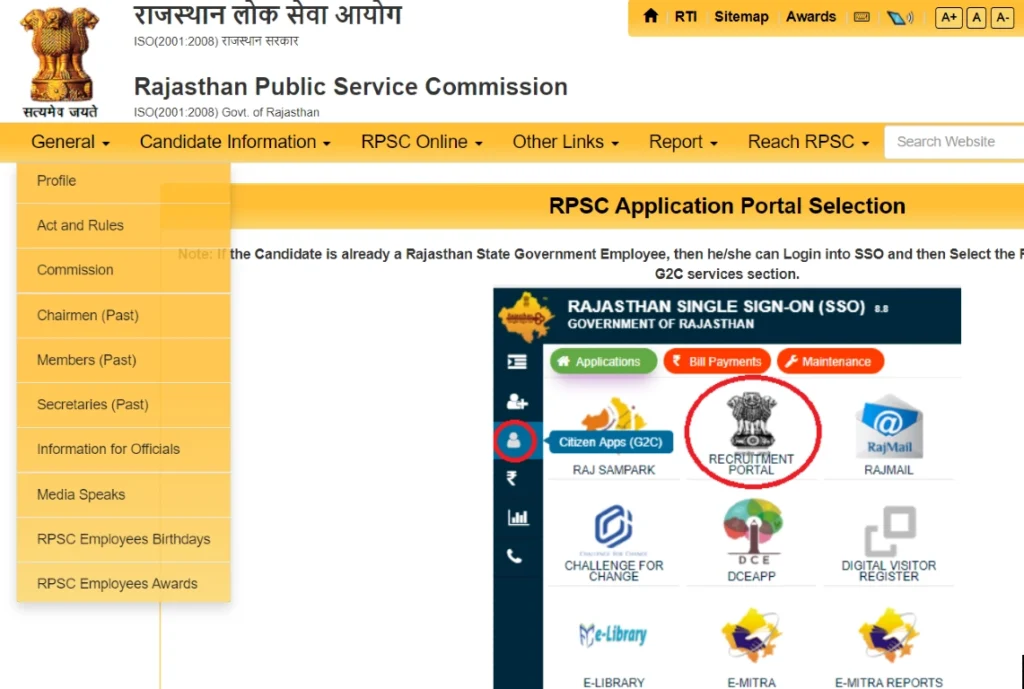Image resolution: width=1024 pixels, height=689 pixels.
Task: Collapse the General dropdown menu
Action: (x=70, y=142)
